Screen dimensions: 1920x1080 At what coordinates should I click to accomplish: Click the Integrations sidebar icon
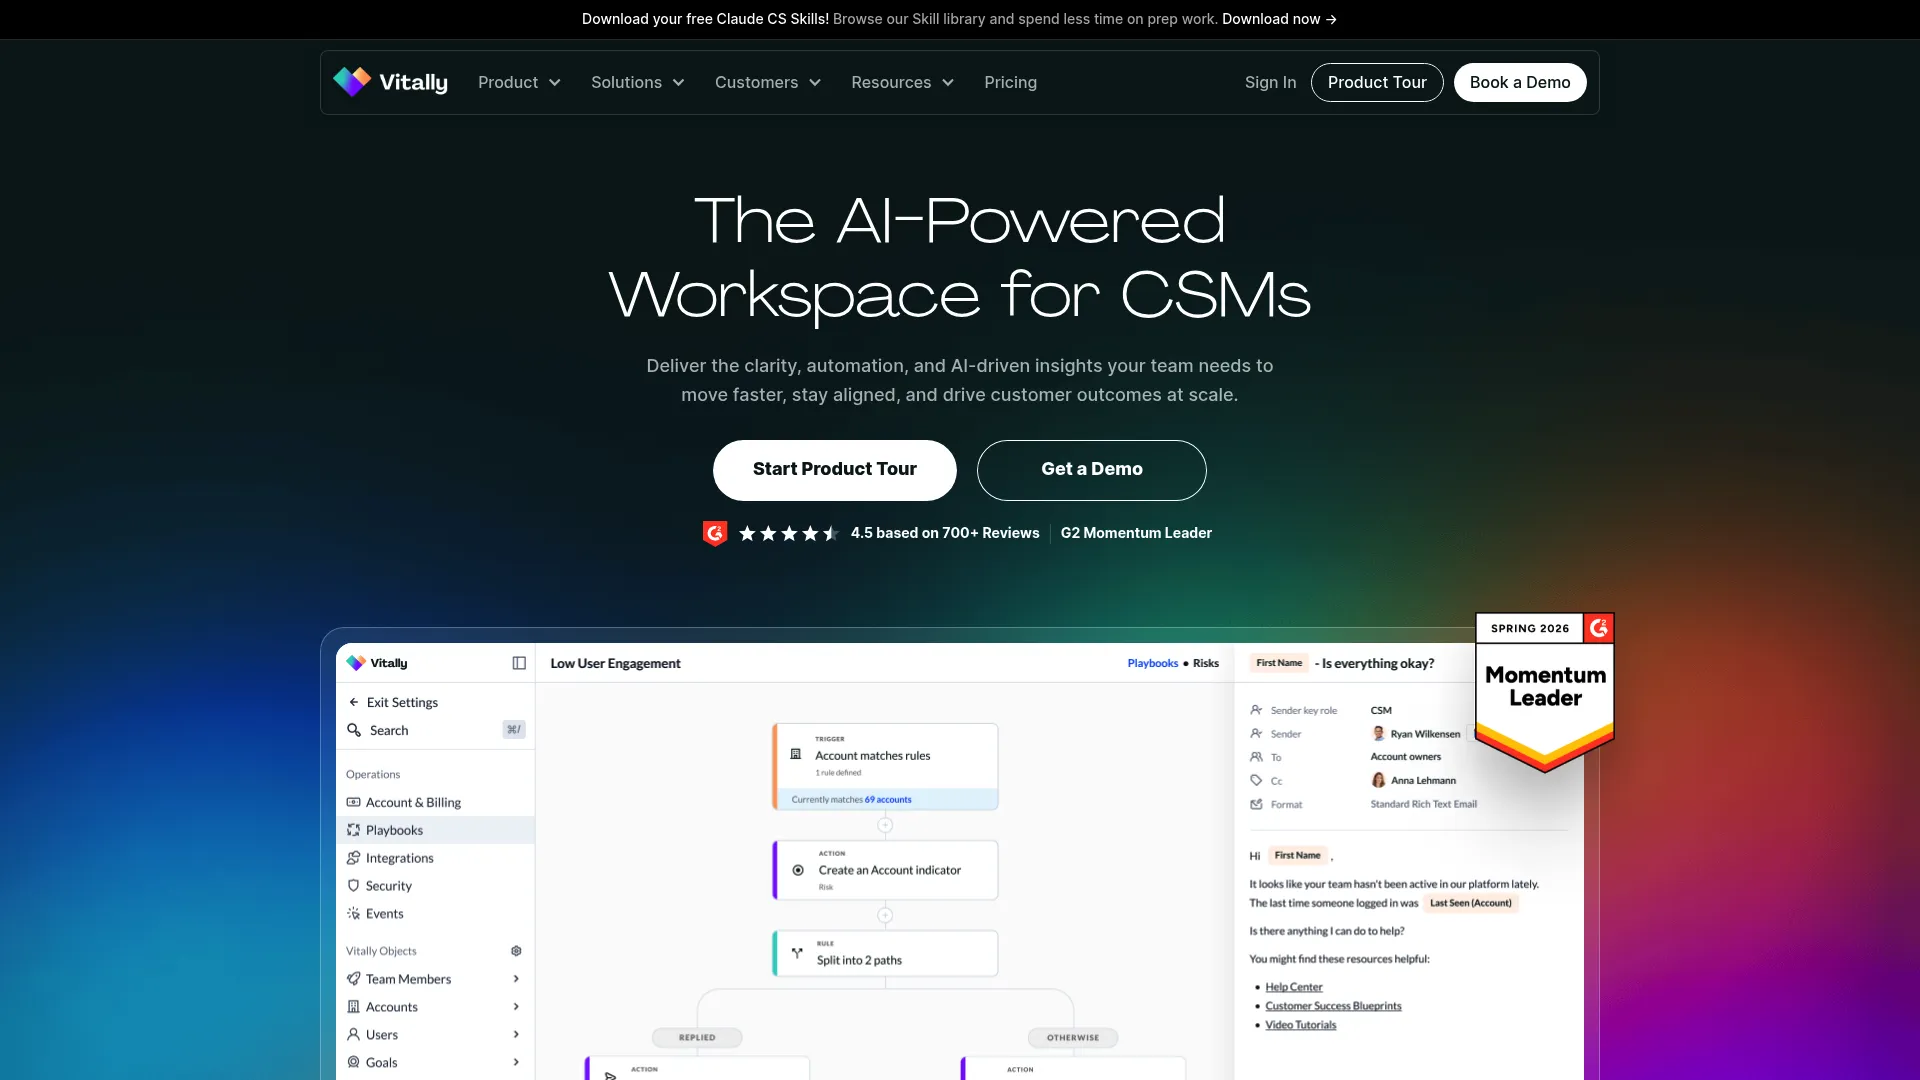(x=353, y=858)
